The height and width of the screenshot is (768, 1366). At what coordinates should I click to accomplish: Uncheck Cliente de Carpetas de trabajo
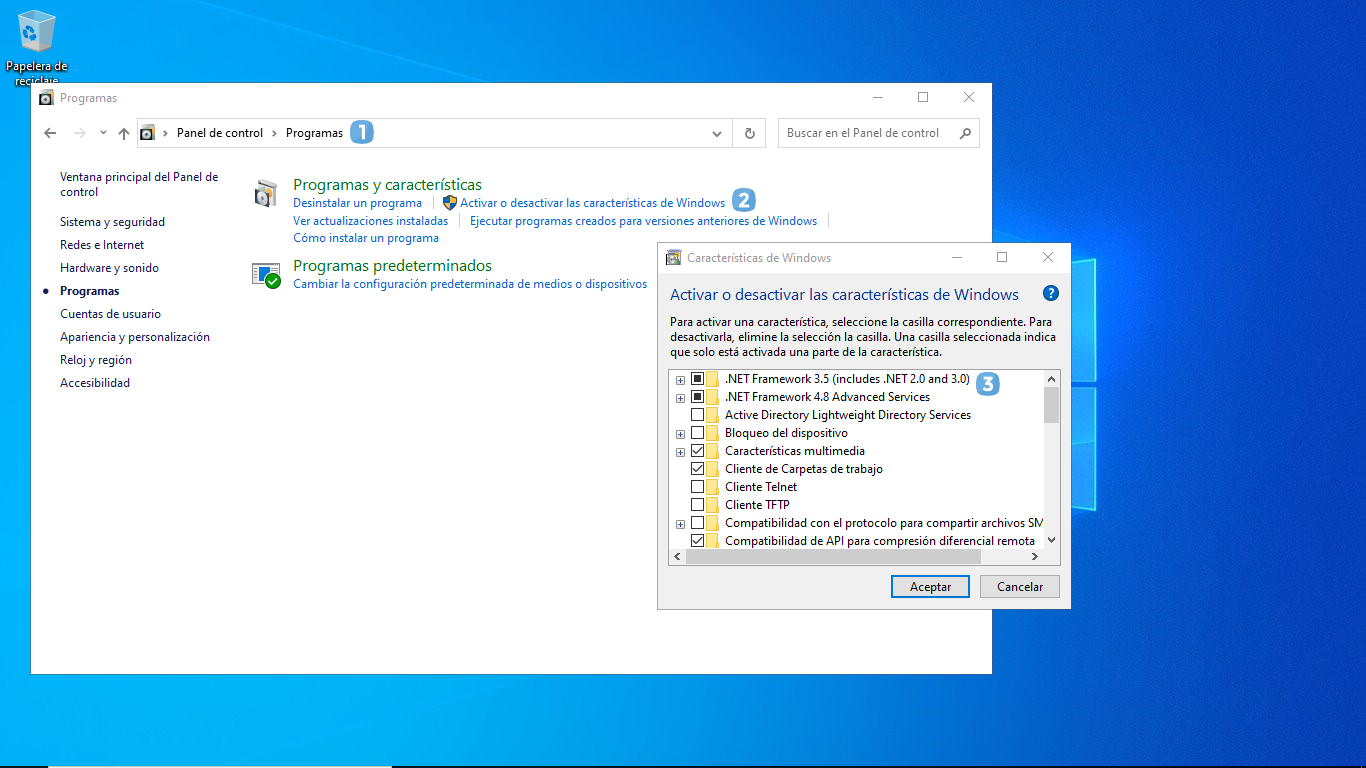coord(697,469)
